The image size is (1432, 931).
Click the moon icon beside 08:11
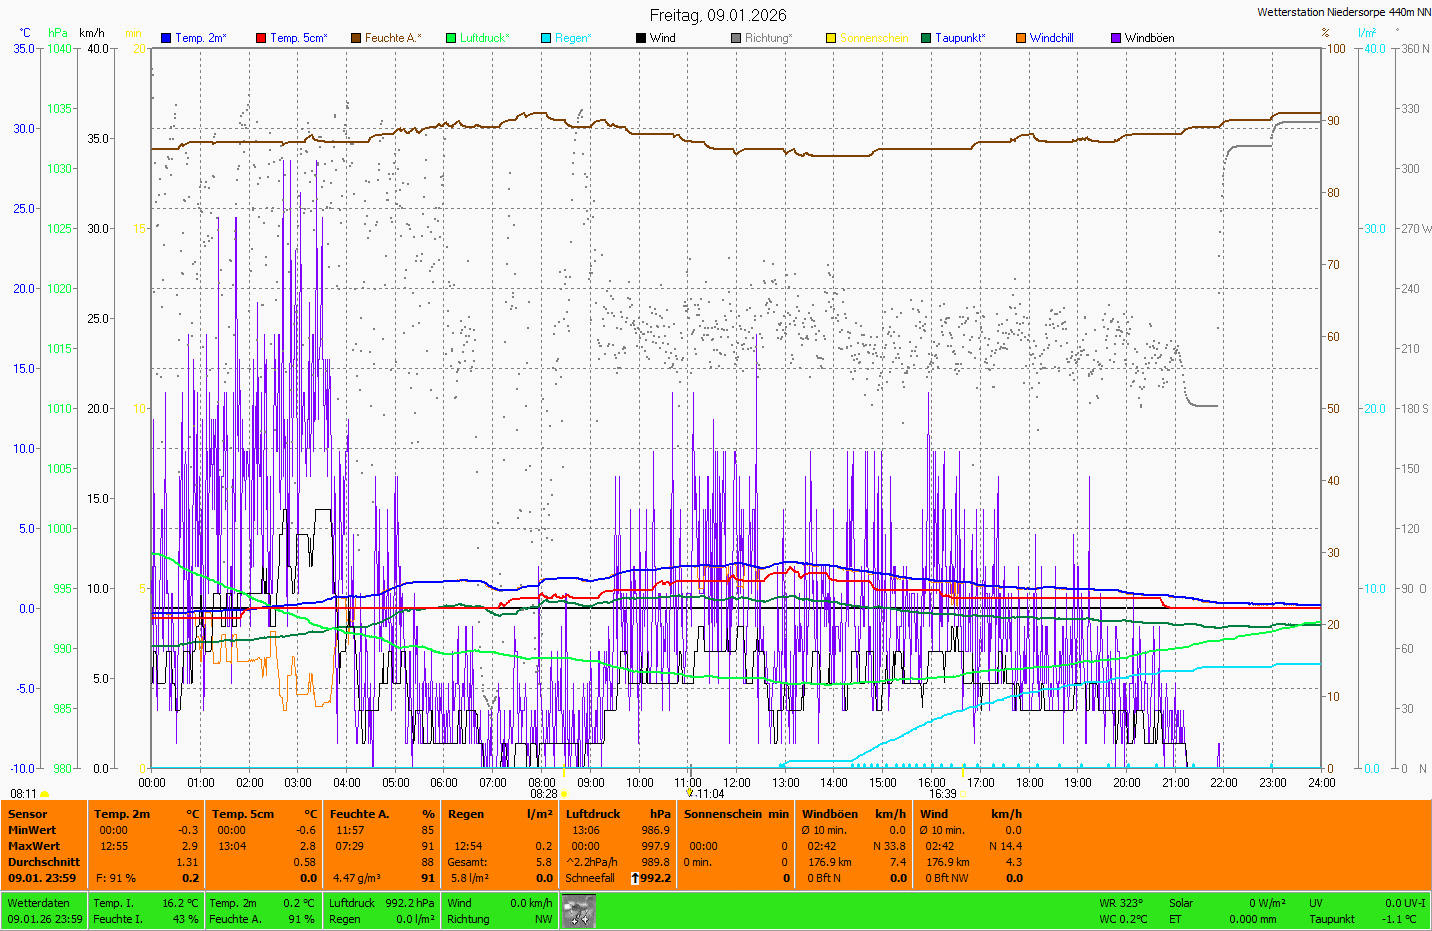(45, 794)
